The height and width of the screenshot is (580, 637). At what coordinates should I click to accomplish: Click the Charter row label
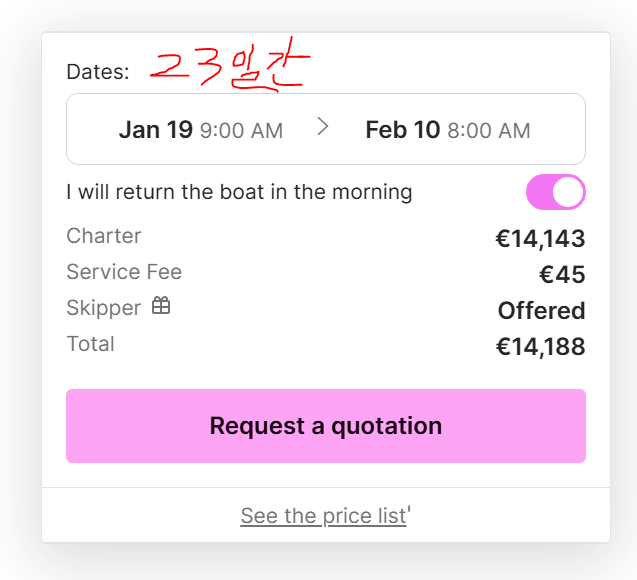point(104,236)
